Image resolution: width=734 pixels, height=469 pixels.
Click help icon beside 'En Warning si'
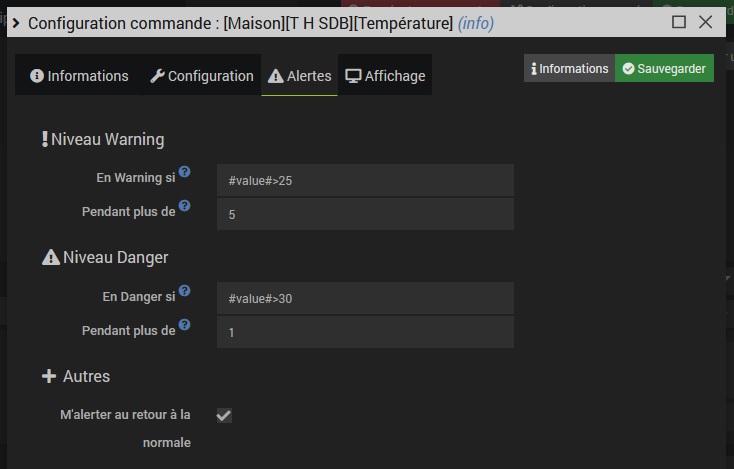(185, 172)
